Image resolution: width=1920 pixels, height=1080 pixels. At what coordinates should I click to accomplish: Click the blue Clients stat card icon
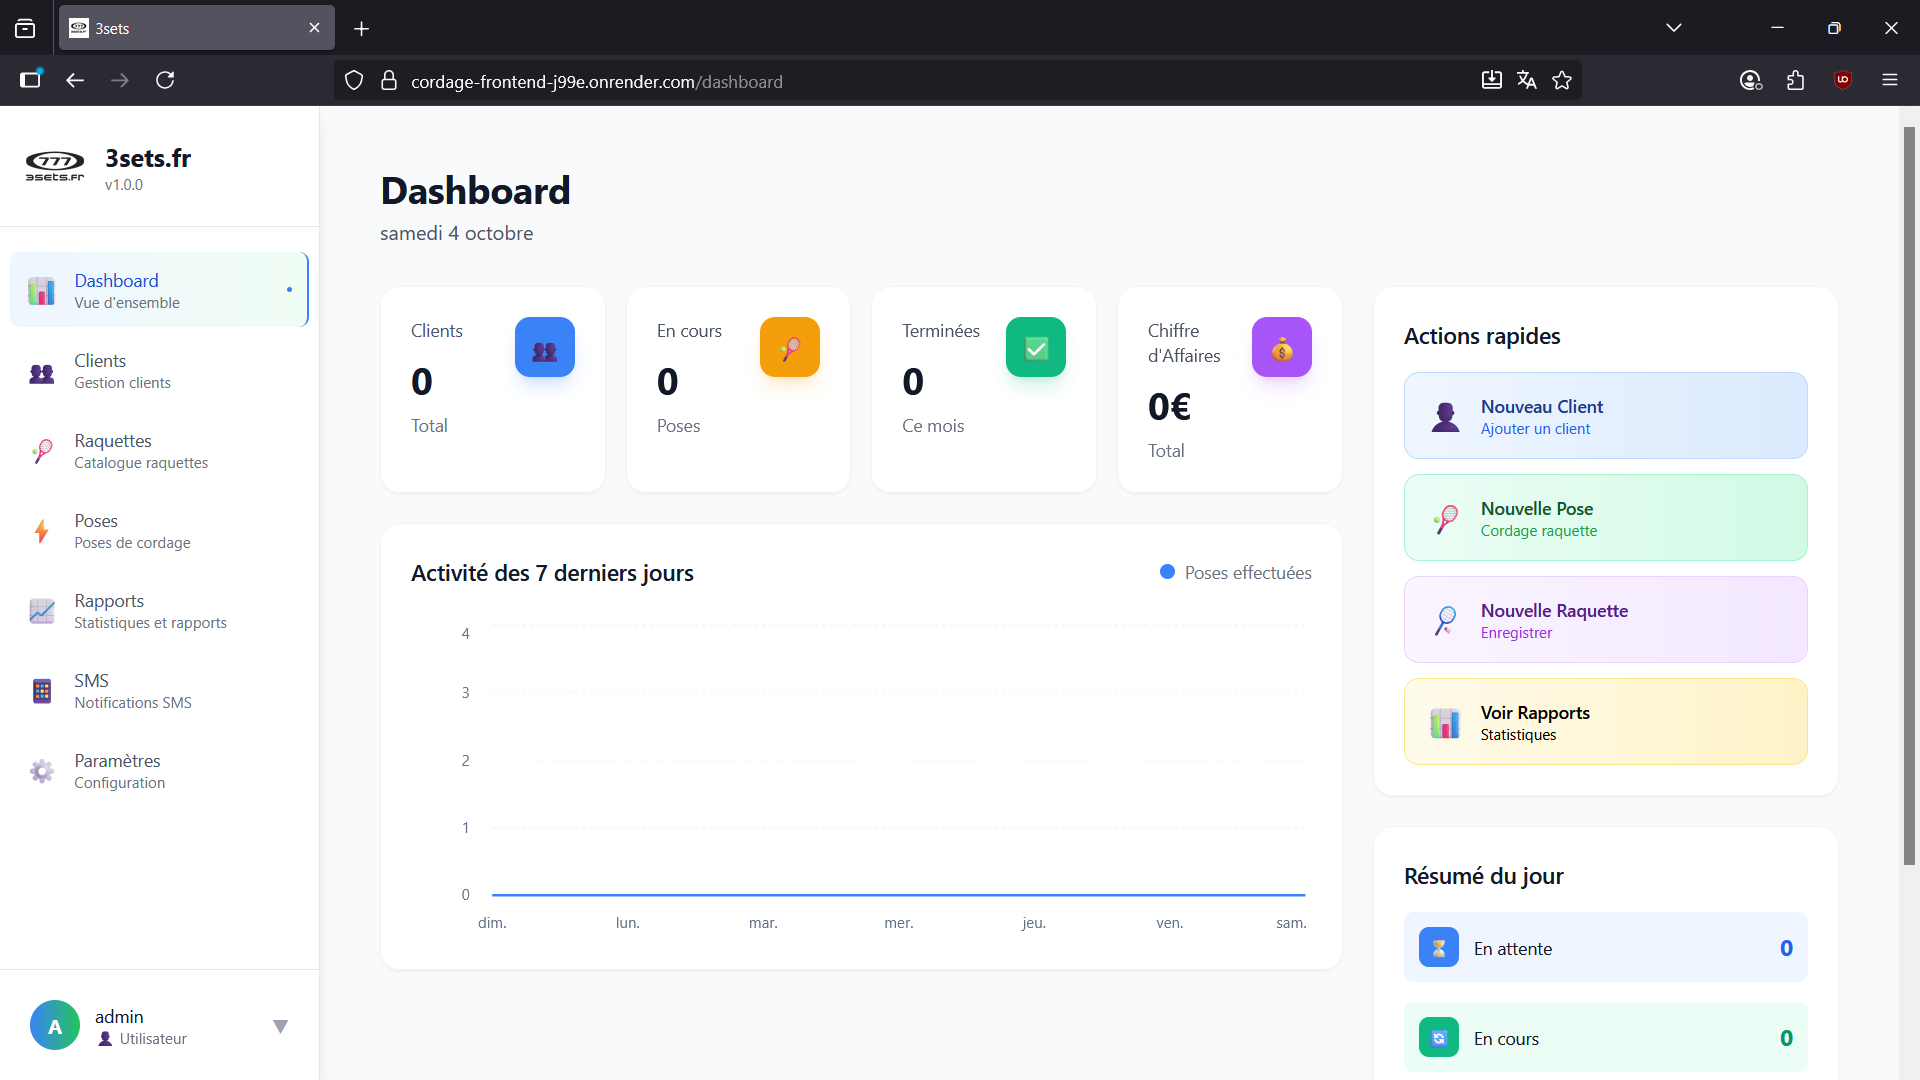pos(544,347)
